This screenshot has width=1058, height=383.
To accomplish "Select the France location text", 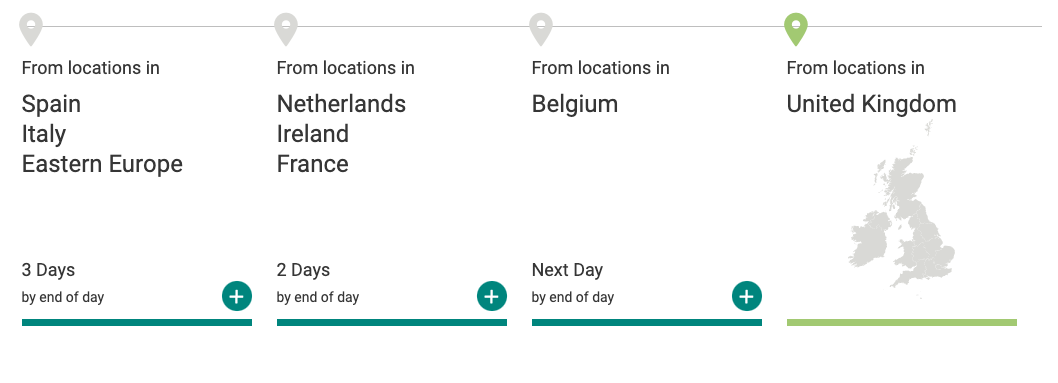I will [312, 164].
